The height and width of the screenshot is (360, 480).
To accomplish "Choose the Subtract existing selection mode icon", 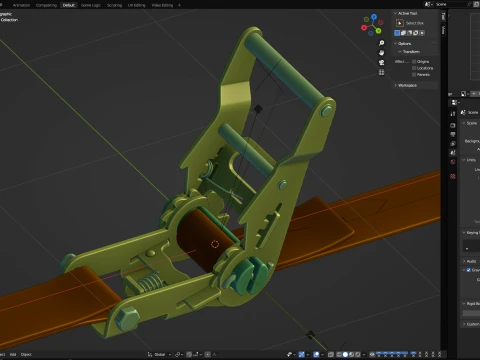I will click(x=410, y=33).
